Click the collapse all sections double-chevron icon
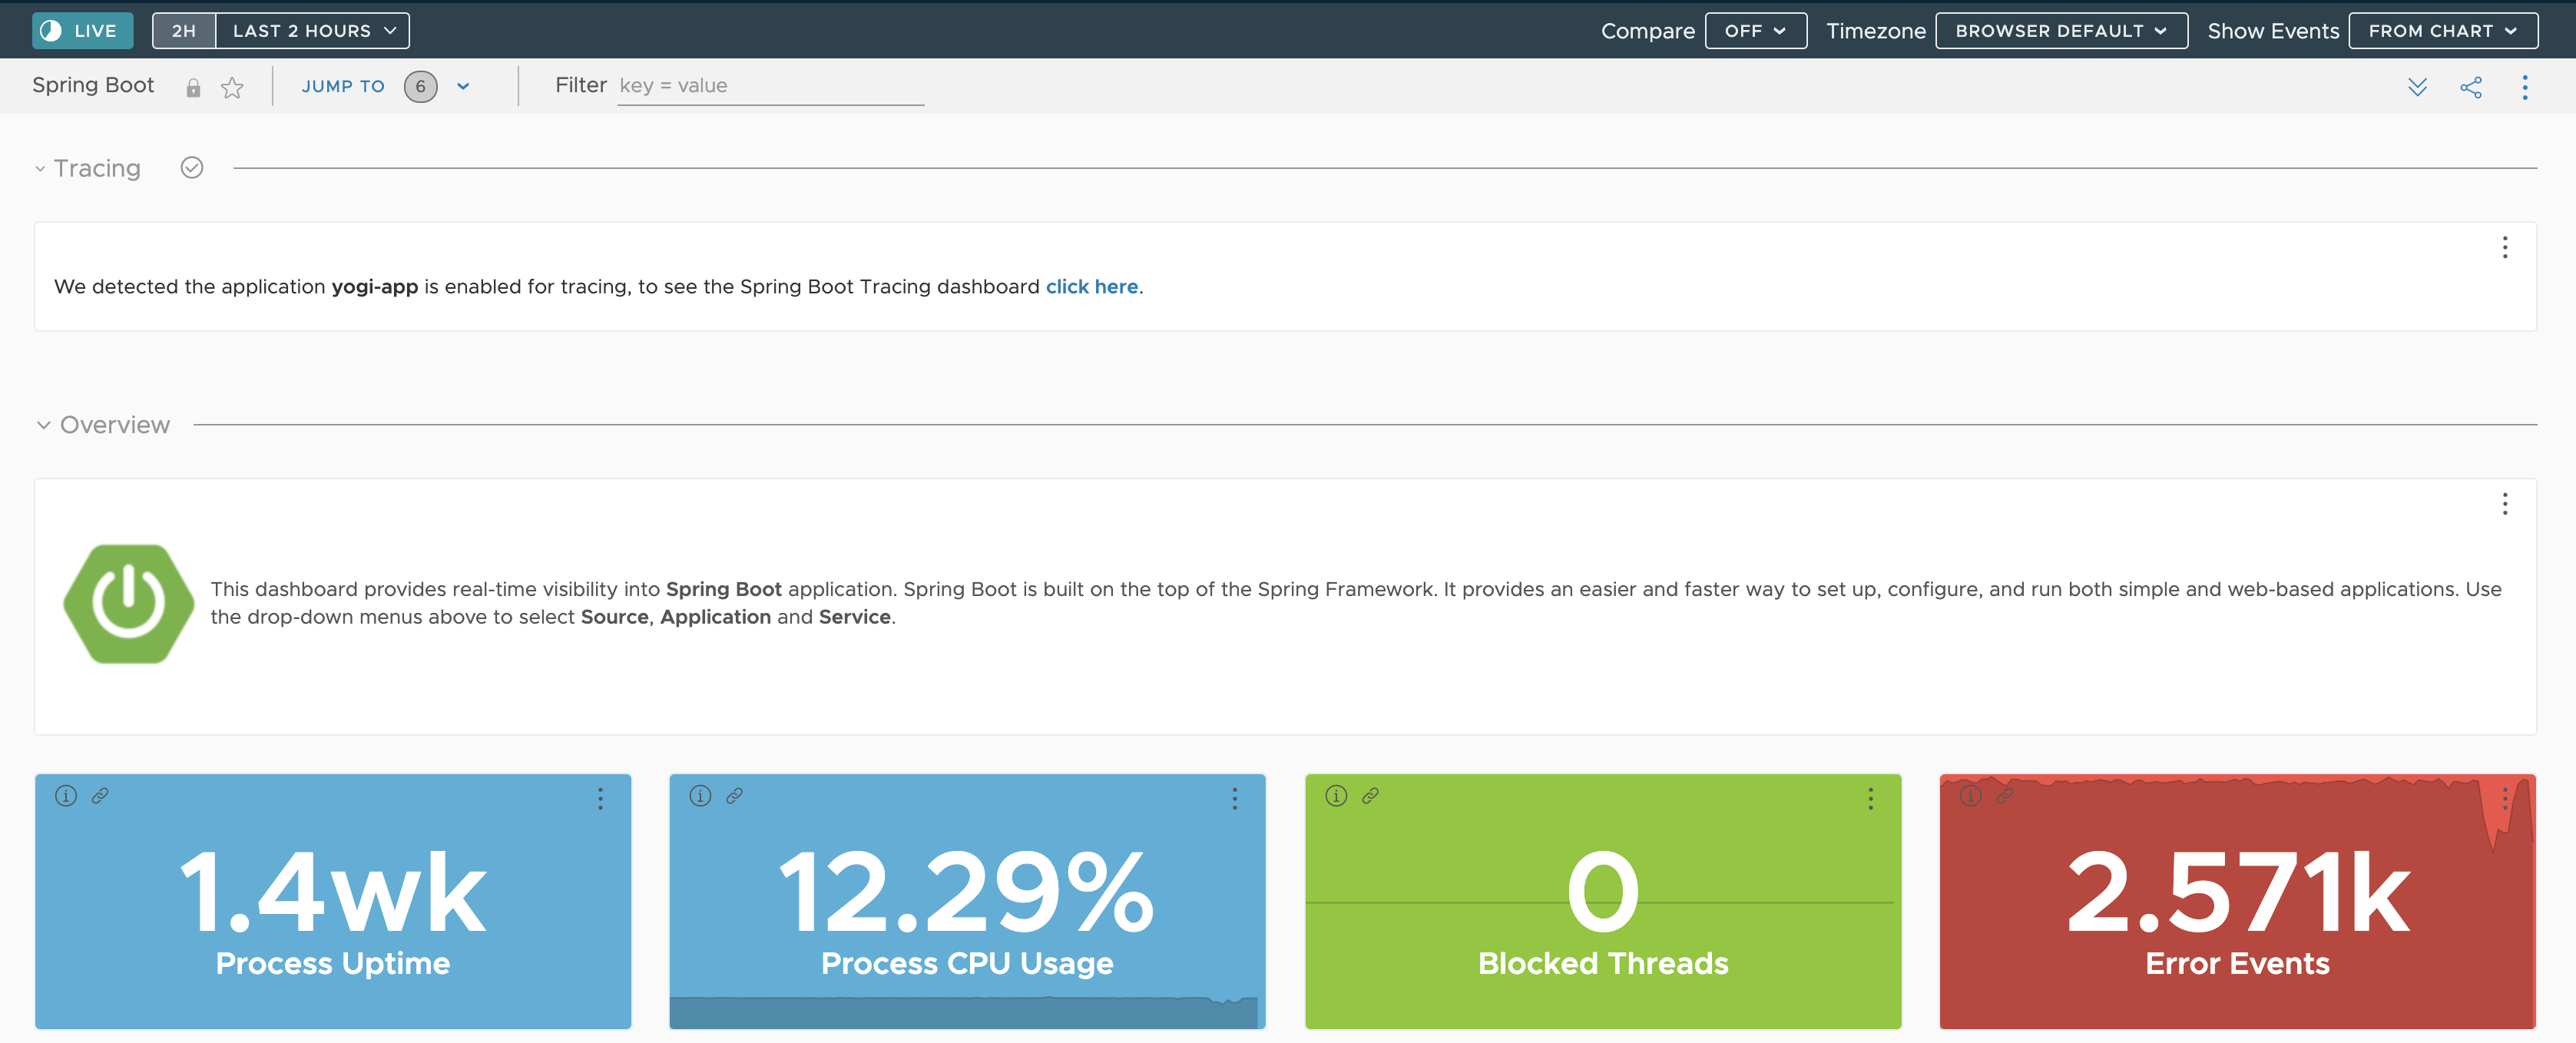 coord(2417,87)
